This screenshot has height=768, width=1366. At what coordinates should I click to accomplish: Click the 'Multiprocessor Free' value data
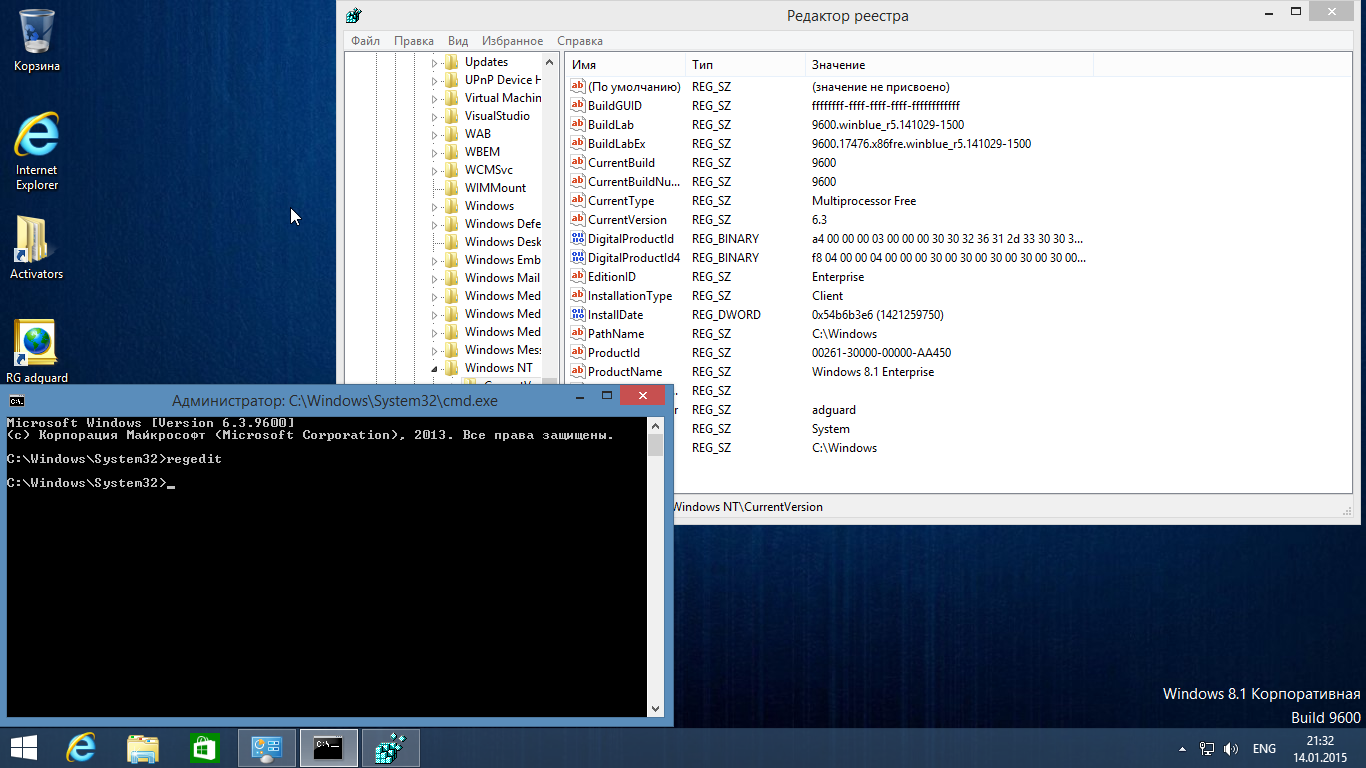(x=864, y=201)
